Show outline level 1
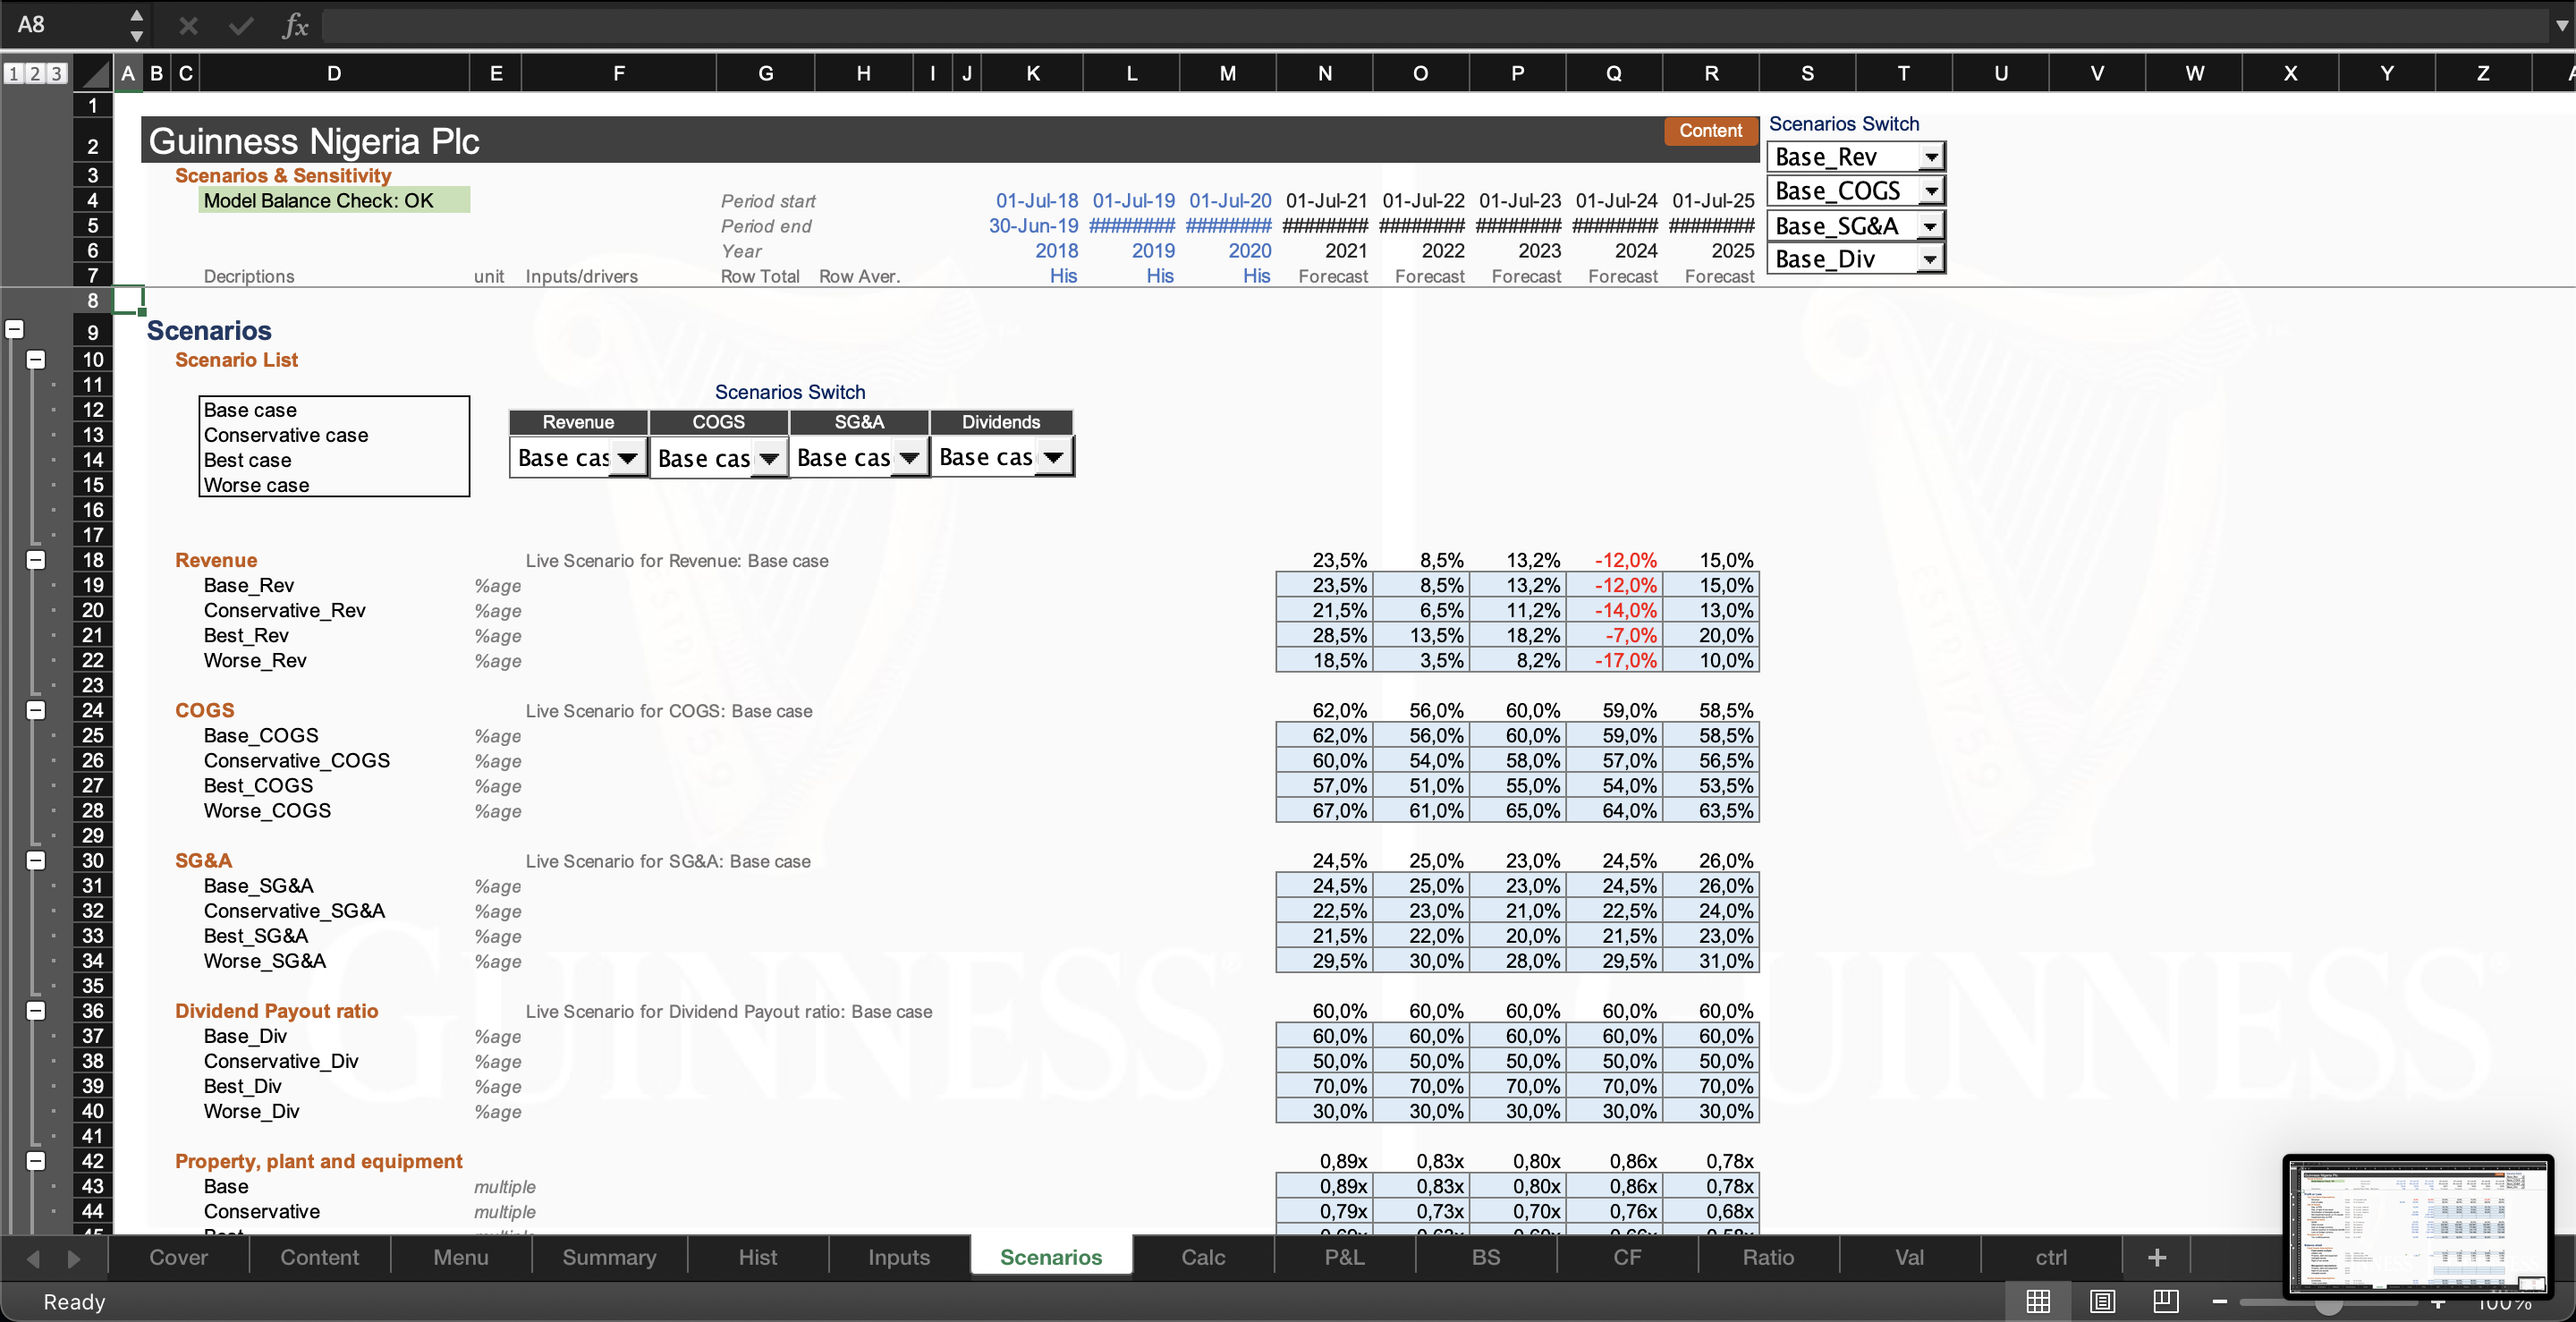Screen dimensions: 2576x1322 pyautogui.click(x=13, y=73)
